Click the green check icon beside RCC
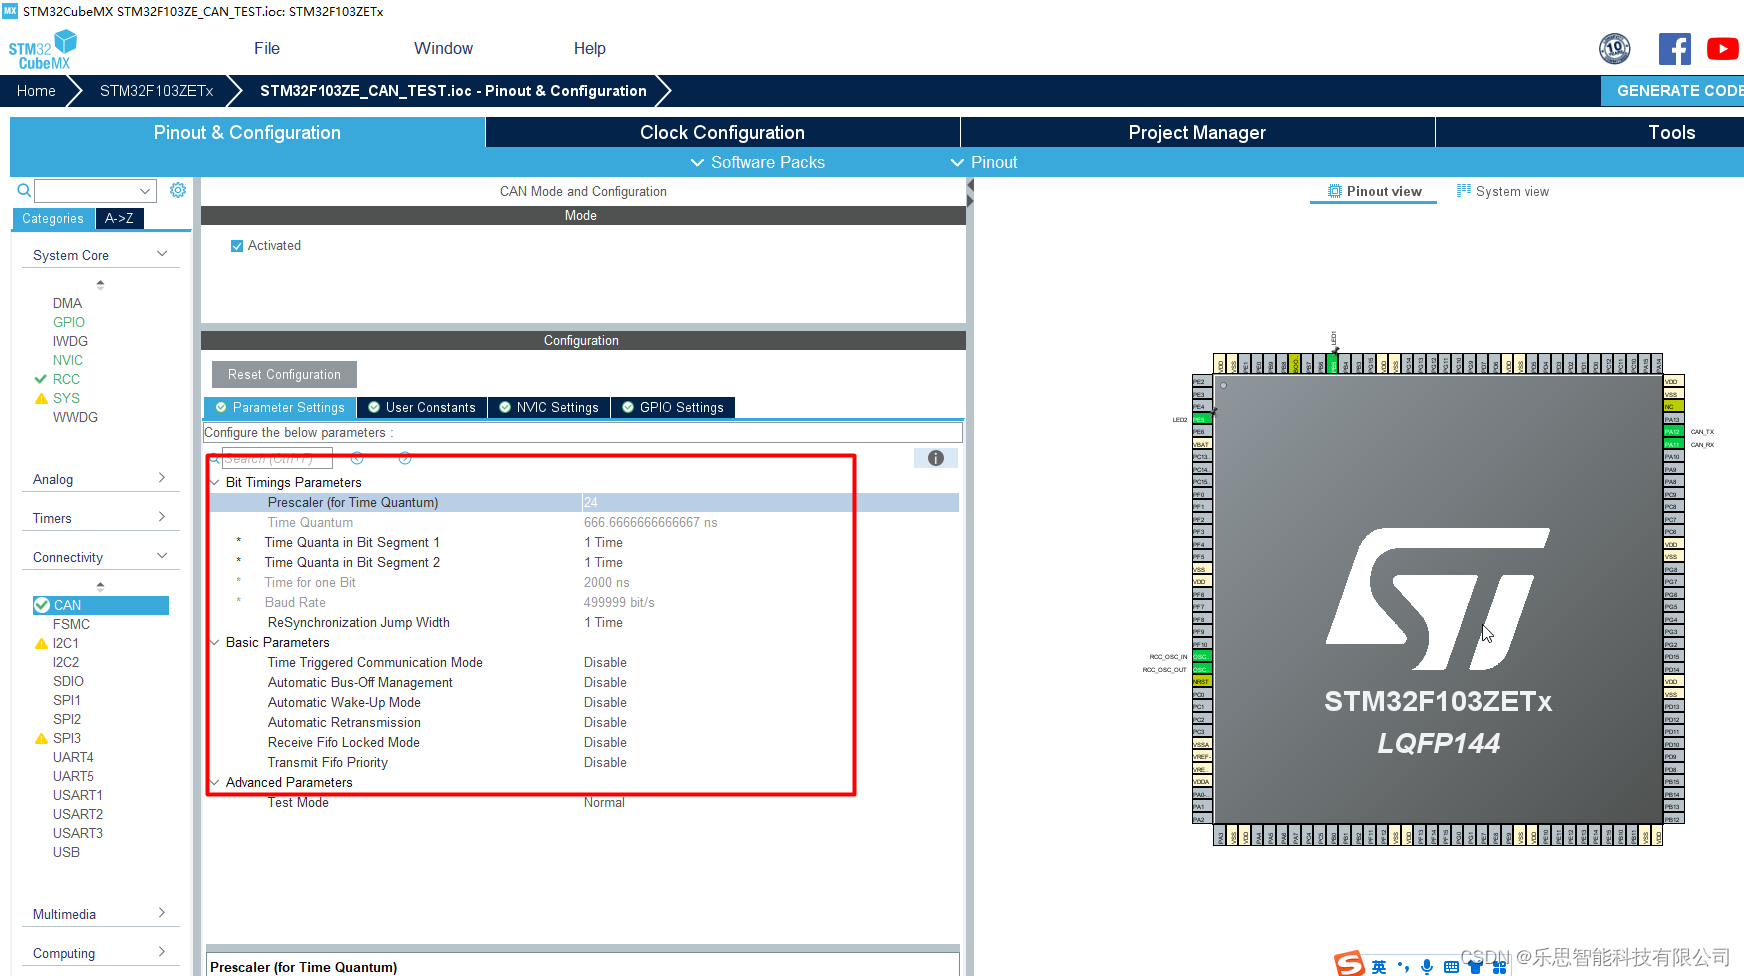Screen dimensions: 1744x976 pos(41,379)
